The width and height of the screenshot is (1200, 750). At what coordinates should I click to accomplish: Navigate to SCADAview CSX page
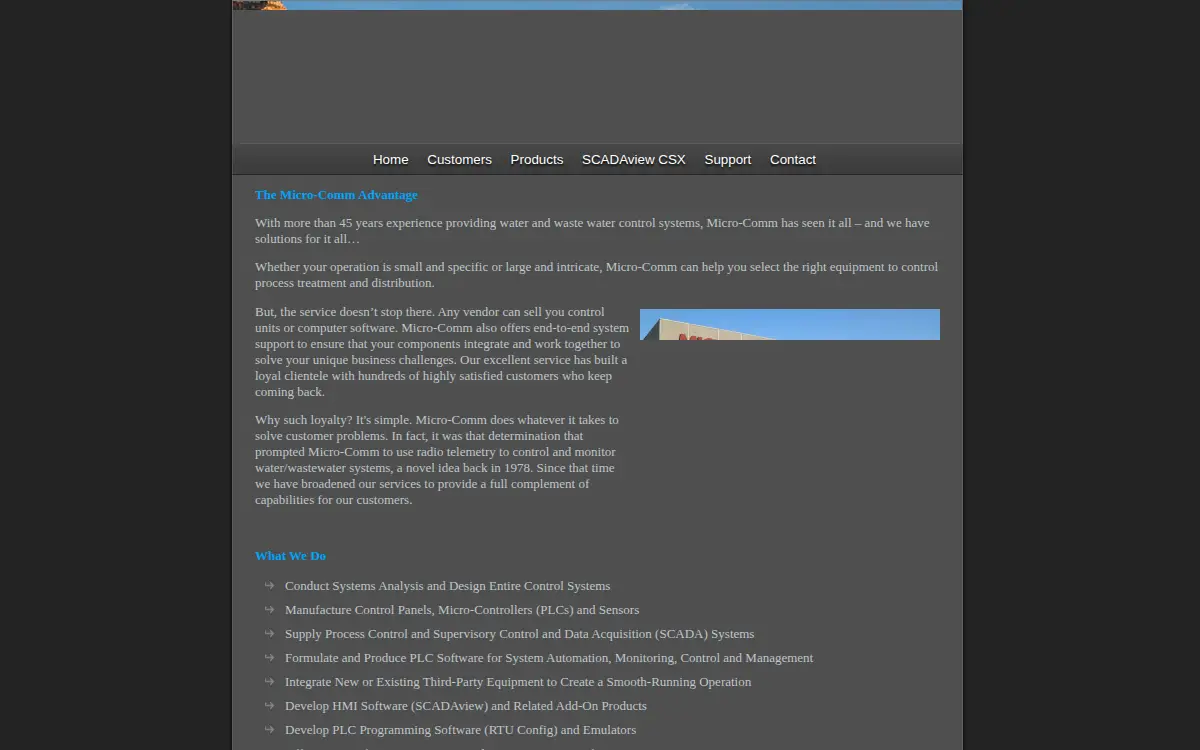coord(634,160)
